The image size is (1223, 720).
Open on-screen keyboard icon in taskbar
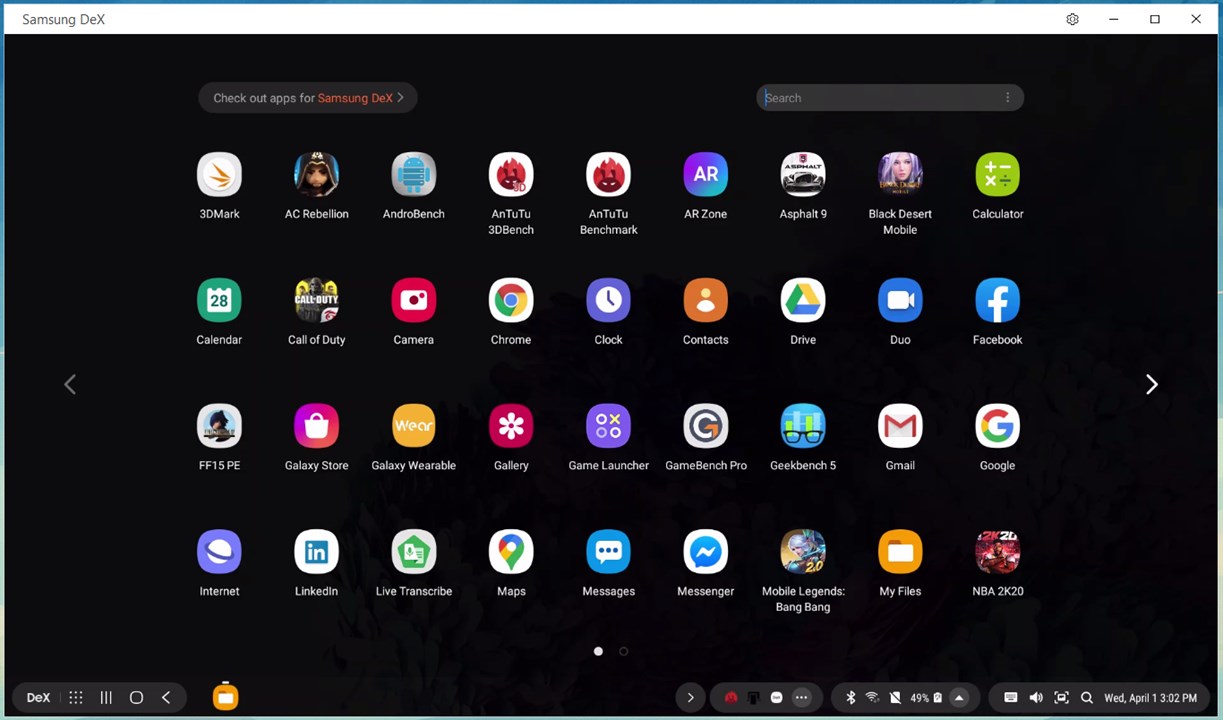(x=1011, y=698)
